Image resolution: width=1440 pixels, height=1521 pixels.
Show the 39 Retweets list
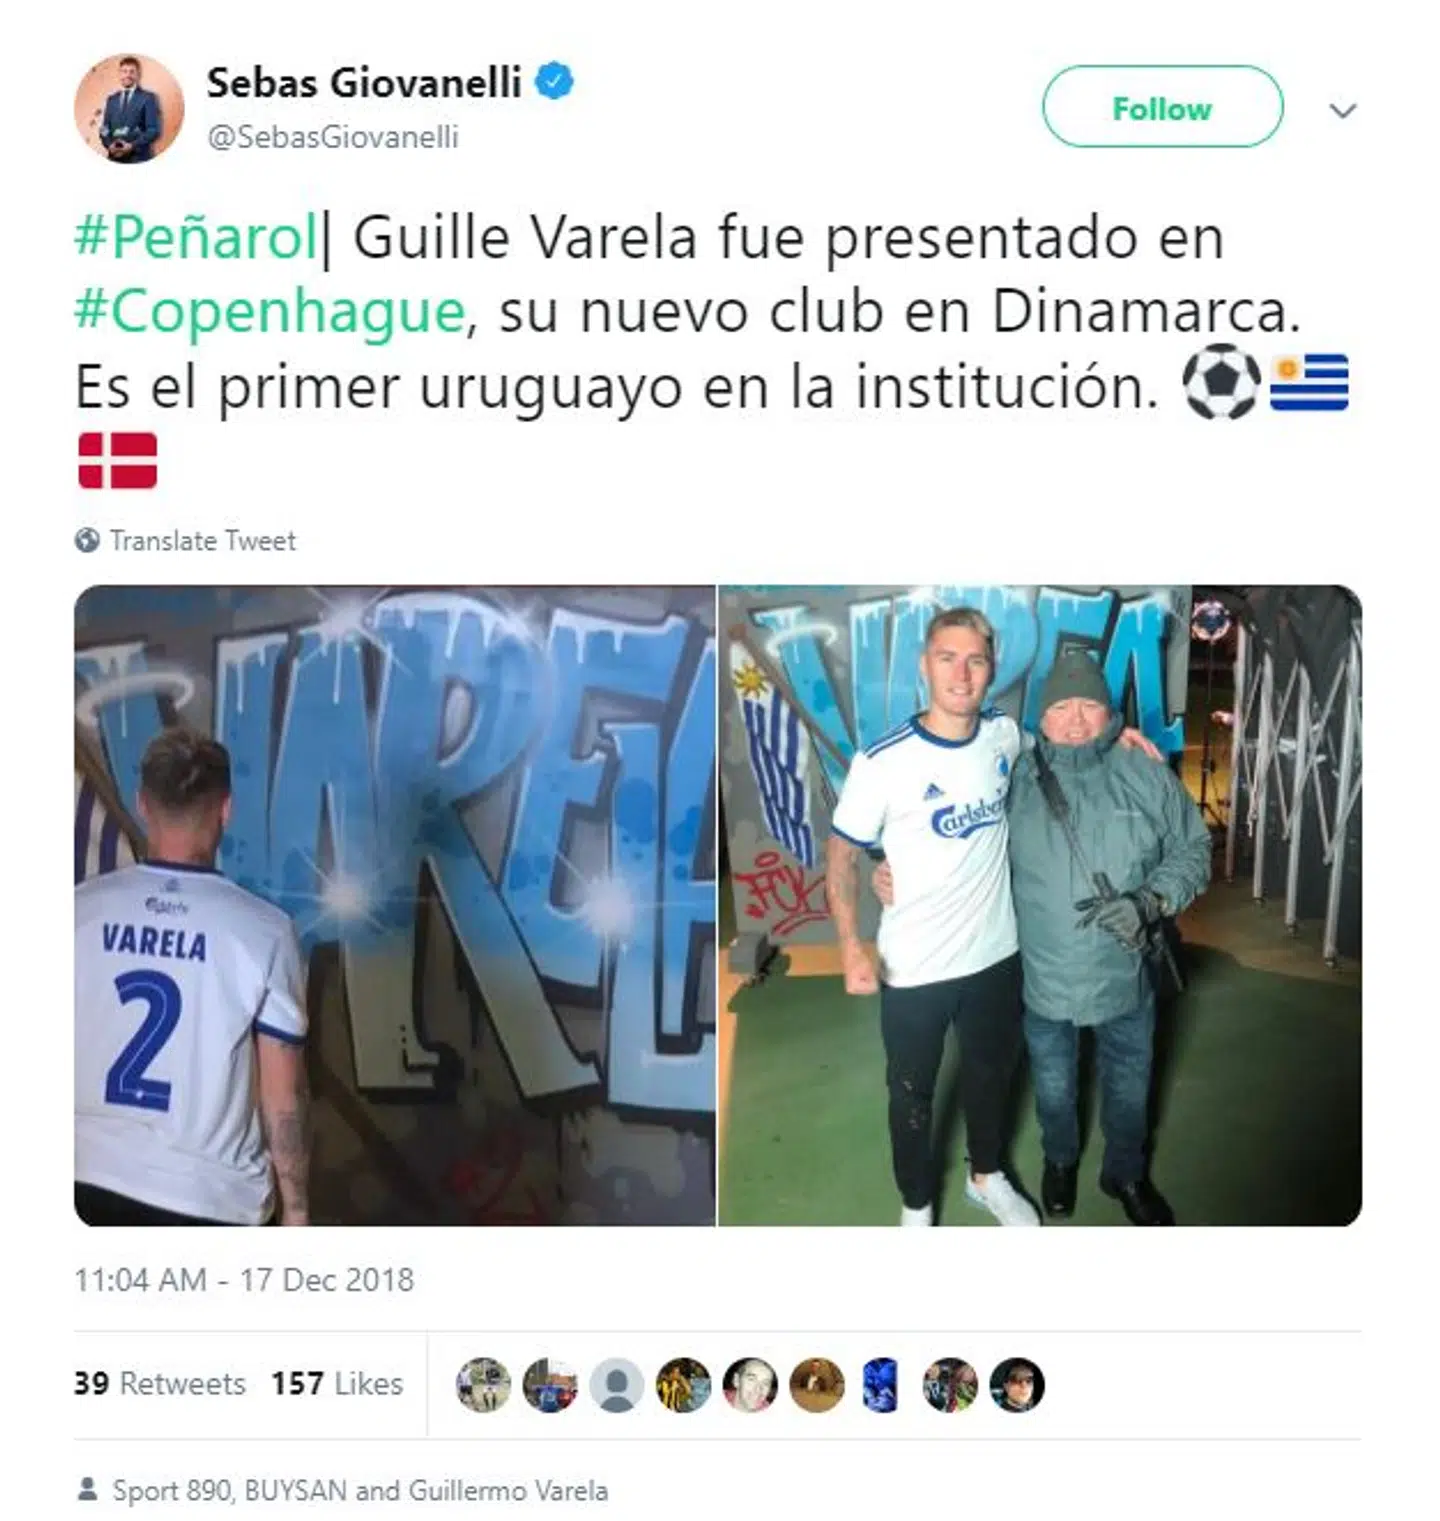click(x=160, y=1384)
